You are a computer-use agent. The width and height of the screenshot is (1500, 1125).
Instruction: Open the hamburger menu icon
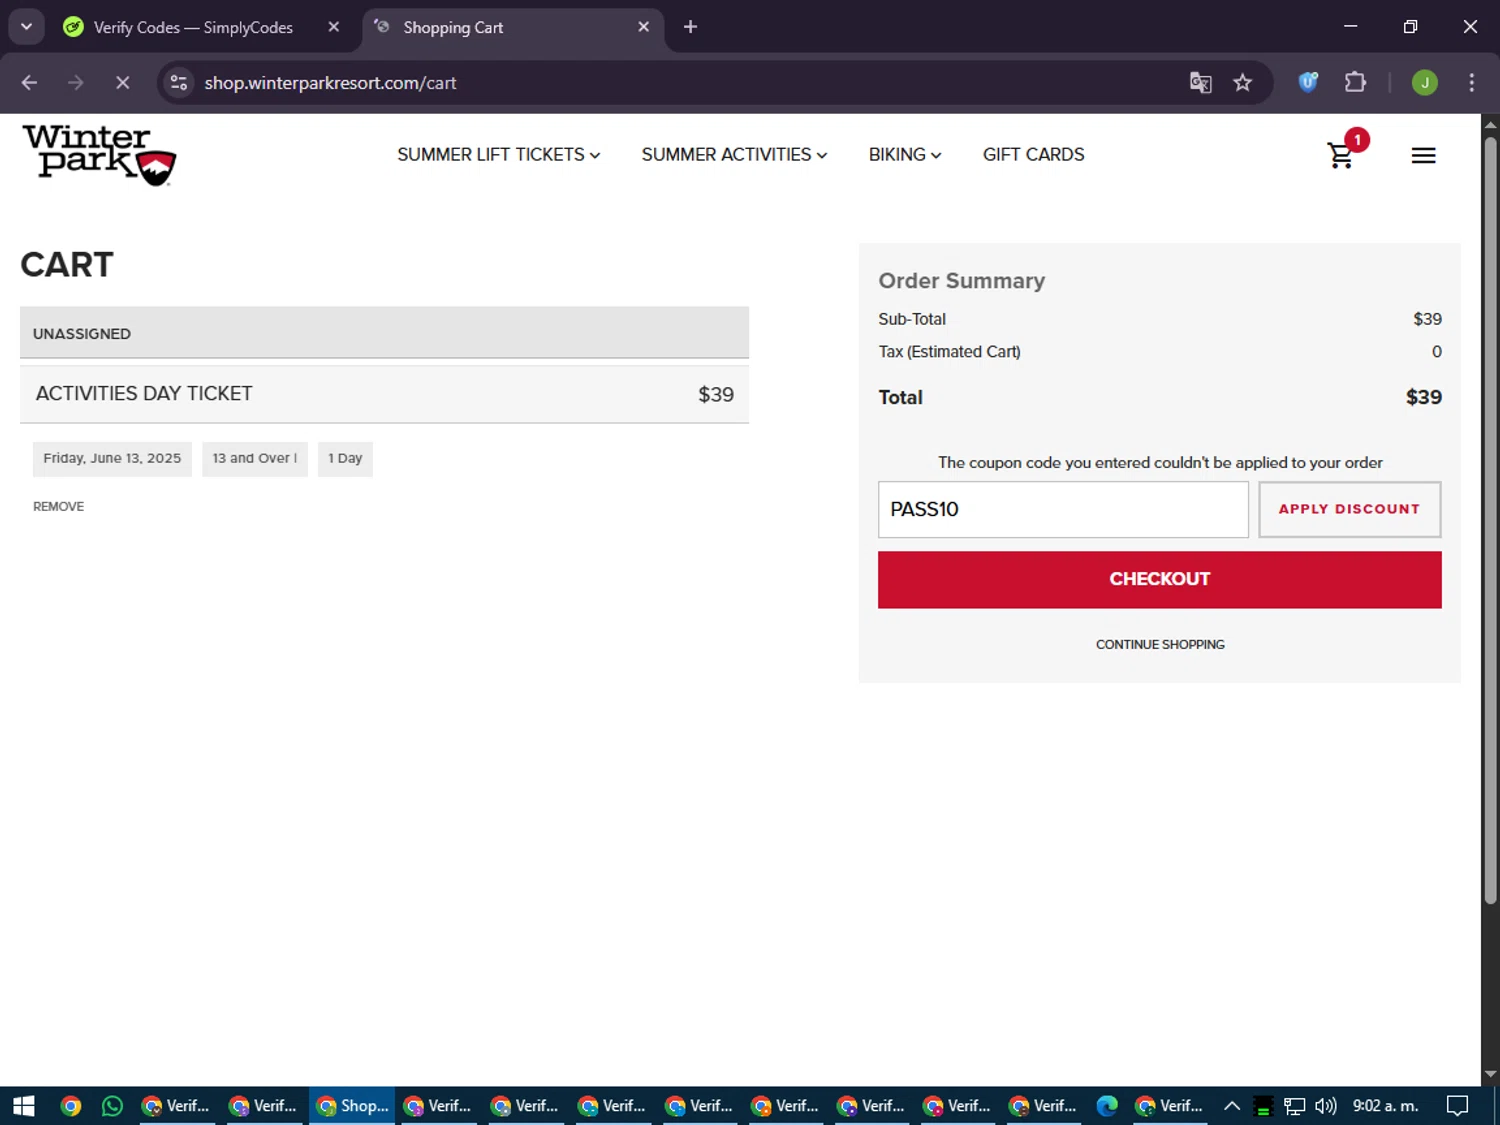(x=1423, y=155)
